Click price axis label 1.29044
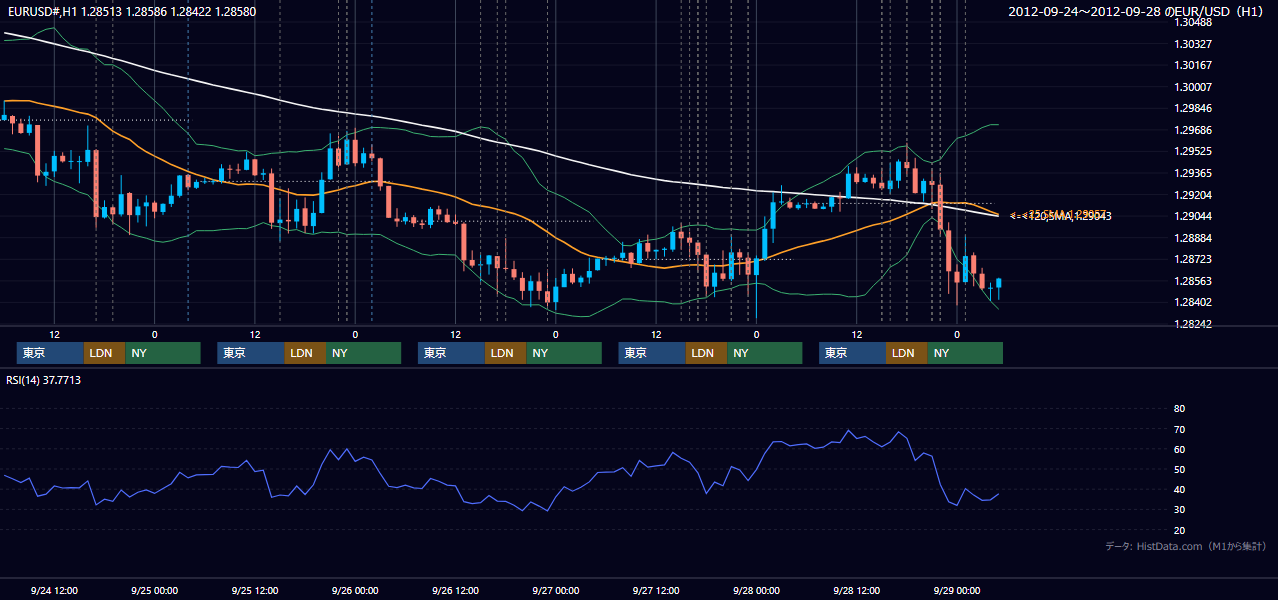The image size is (1278, 600). click(x=1193, y=217)
